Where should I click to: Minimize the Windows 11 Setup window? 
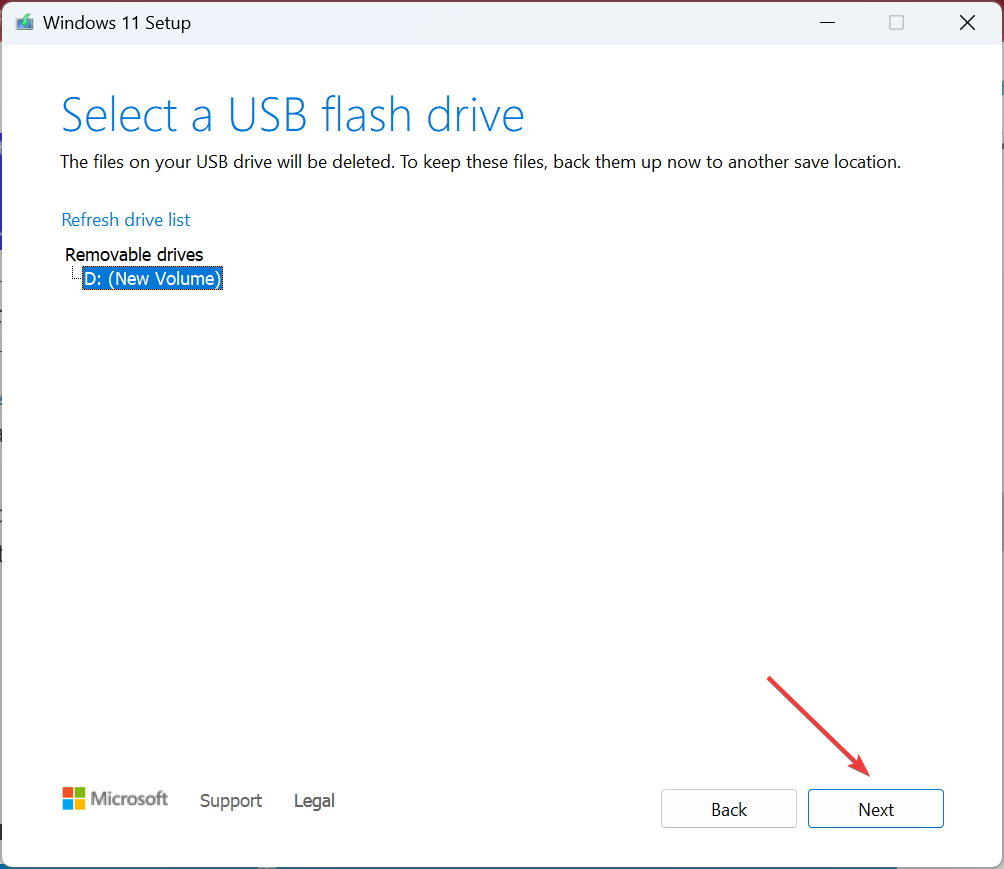(827, 22)
